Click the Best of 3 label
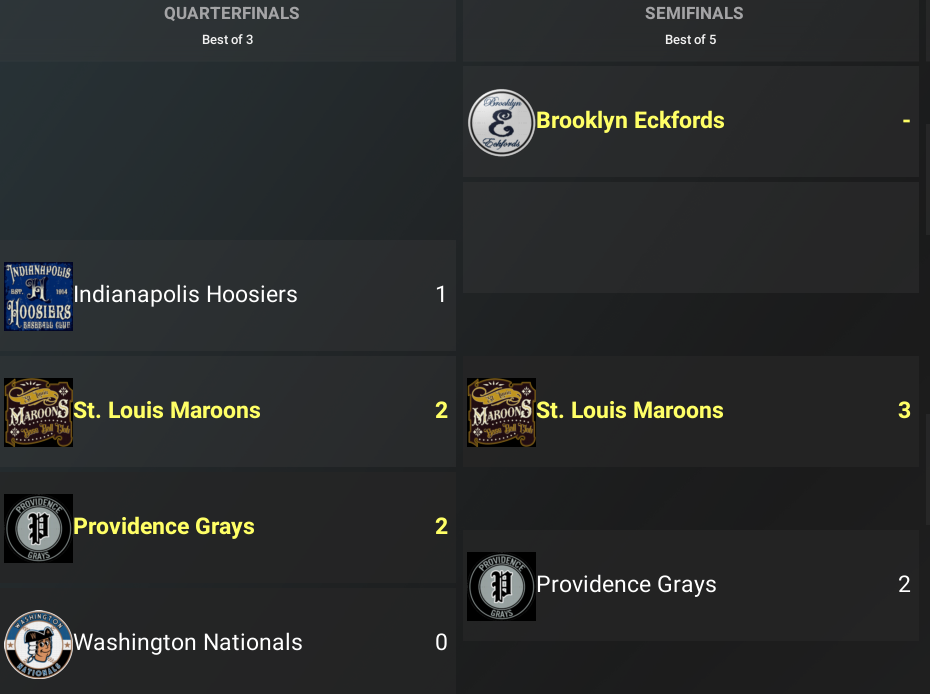The image size is (930, 694). [x=228, y=40]
